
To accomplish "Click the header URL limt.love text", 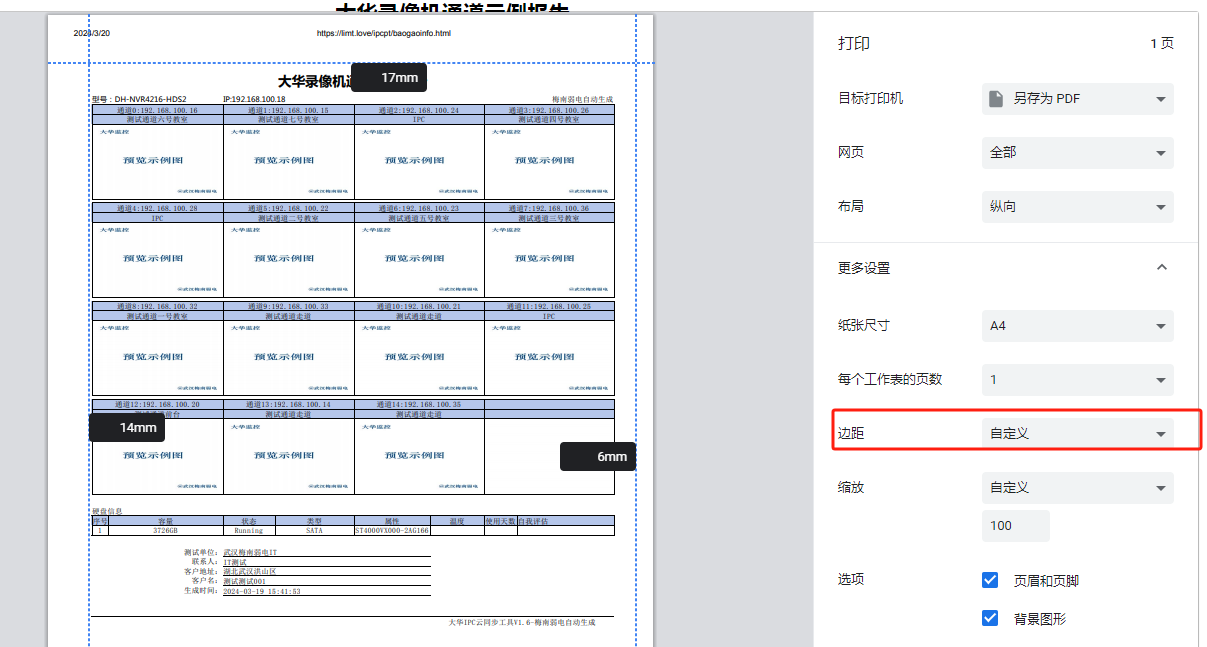I will (384, 33).
